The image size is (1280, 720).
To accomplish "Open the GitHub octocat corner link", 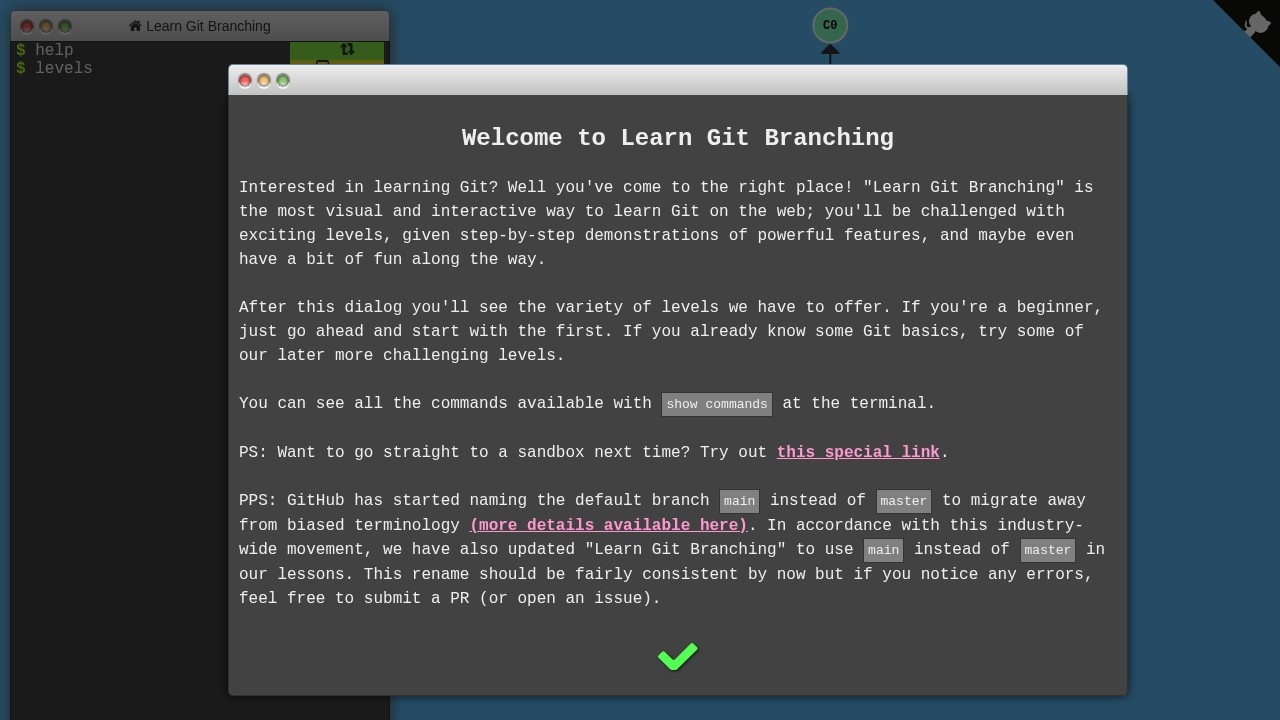I will click(1256, 24).
